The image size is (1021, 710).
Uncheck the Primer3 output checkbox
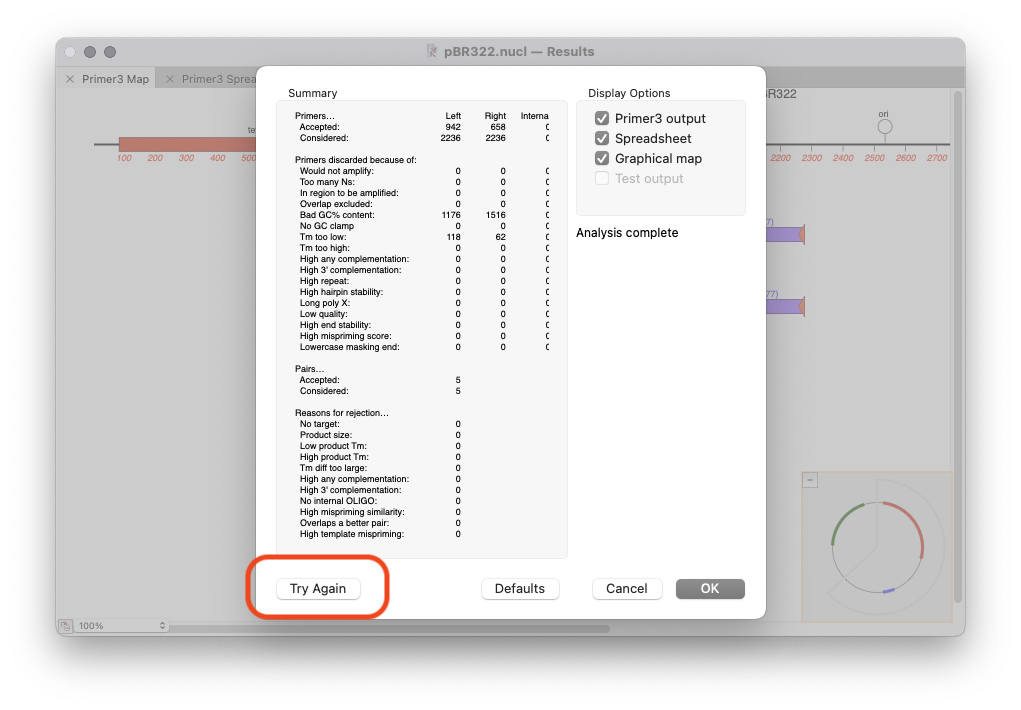[x=602, y=119]
